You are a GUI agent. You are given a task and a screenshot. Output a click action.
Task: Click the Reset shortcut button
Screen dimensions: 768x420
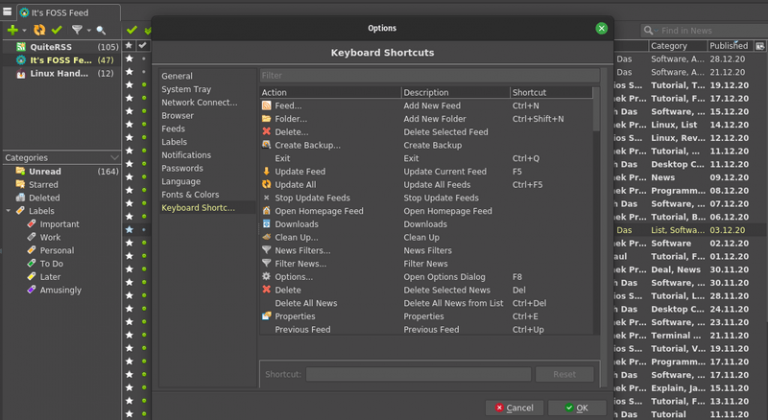click(x=564, y=374)
